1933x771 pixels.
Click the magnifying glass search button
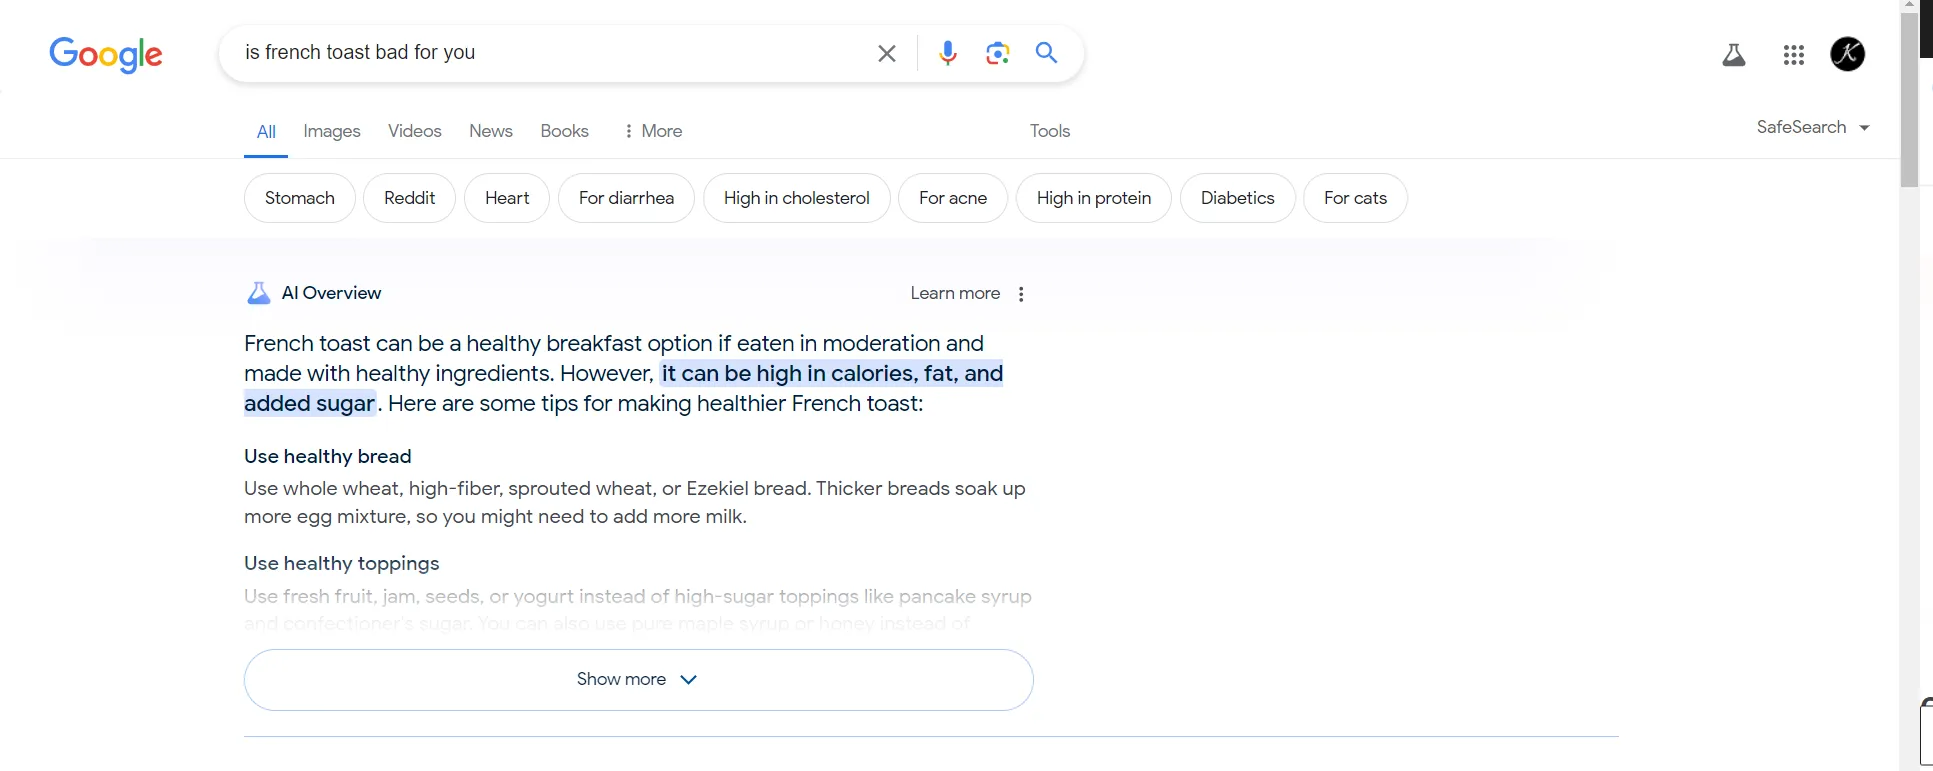tap(1046, 53)
